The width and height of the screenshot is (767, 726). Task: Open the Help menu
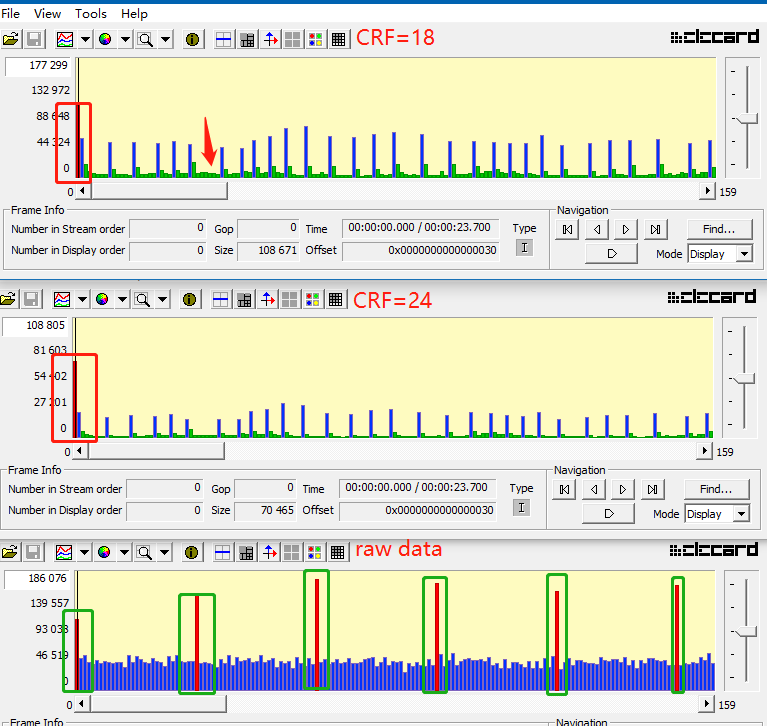(135, 14)
